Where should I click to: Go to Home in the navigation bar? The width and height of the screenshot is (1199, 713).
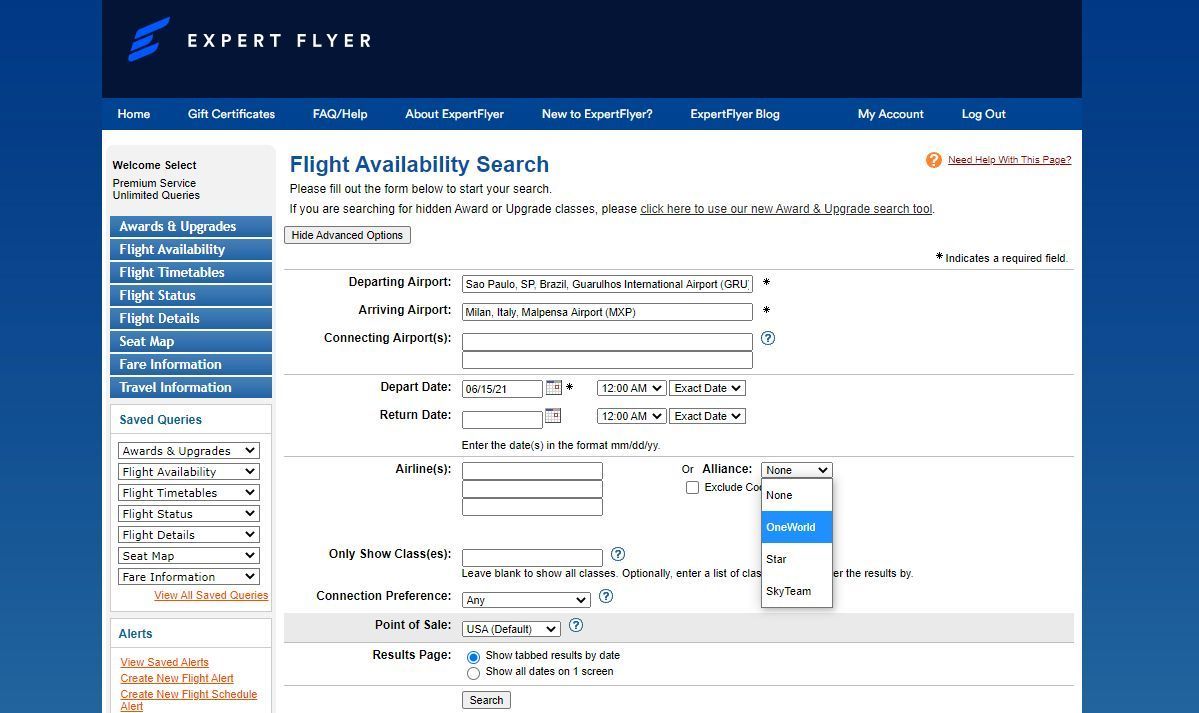(x=134, y=114)
